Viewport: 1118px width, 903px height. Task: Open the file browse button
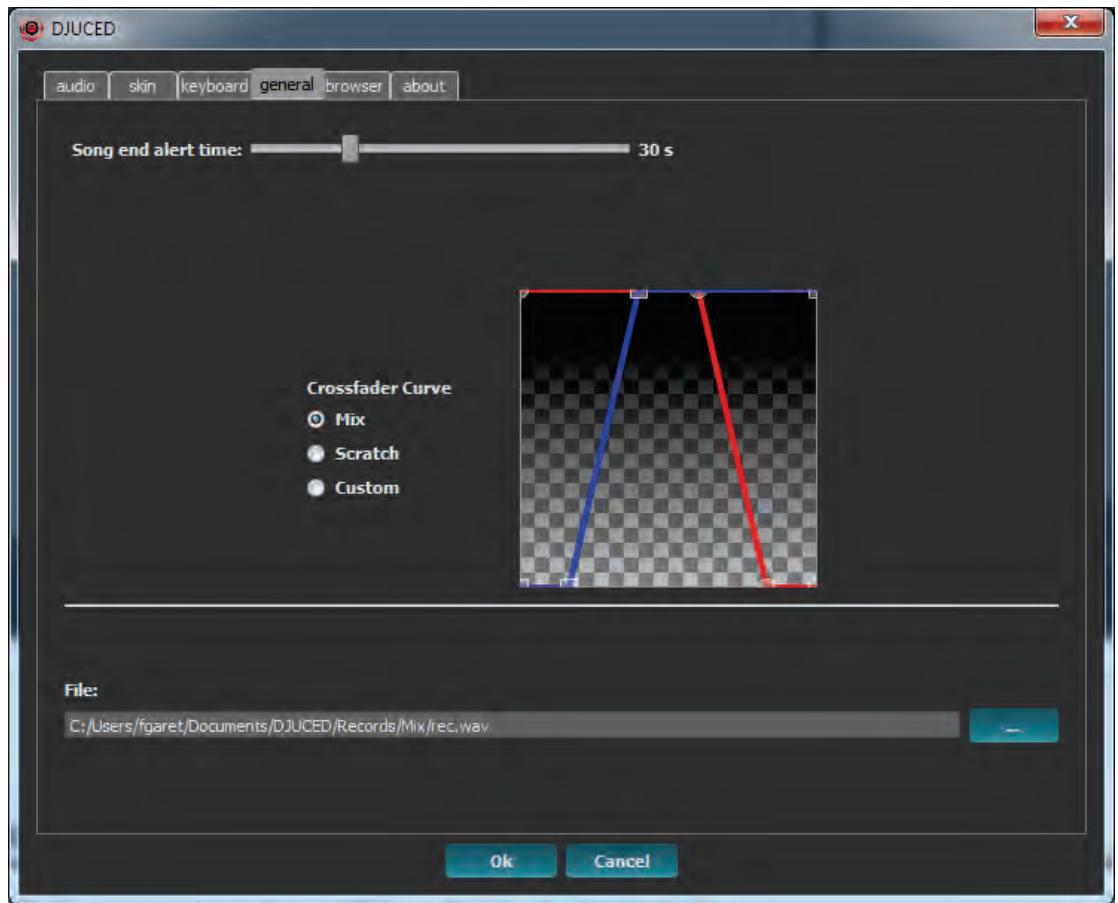1013,725
